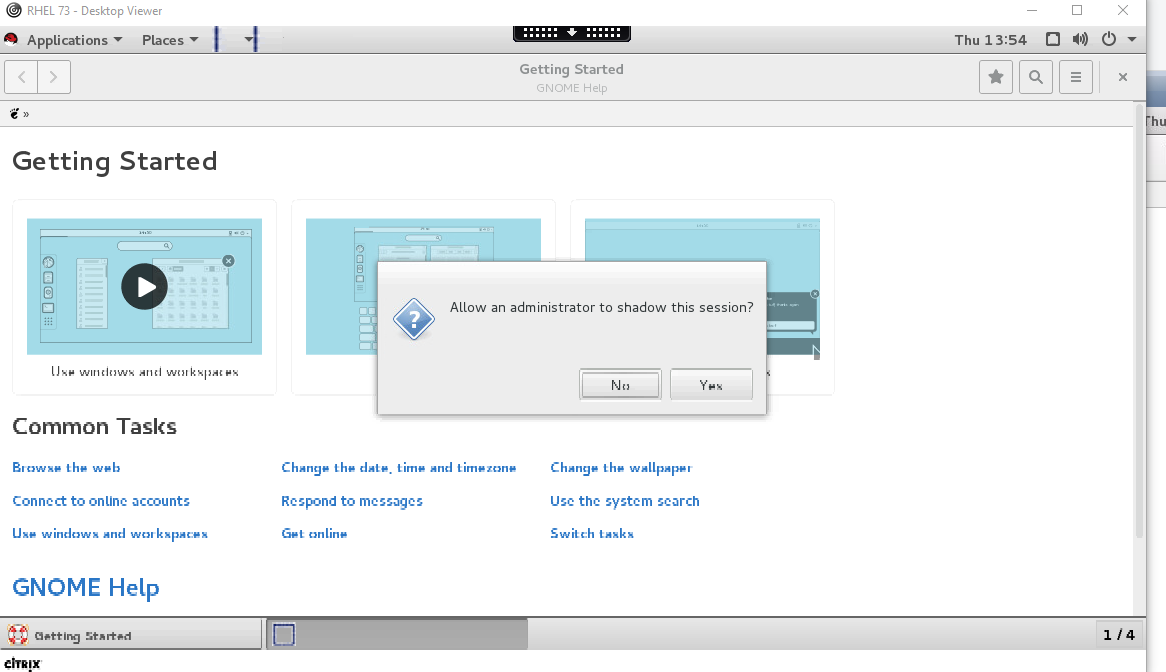This screenshot has width=1166, height=672.
Task: Close the GNOME Help window
Action: pyautogui.click(x=1123, y=77)
